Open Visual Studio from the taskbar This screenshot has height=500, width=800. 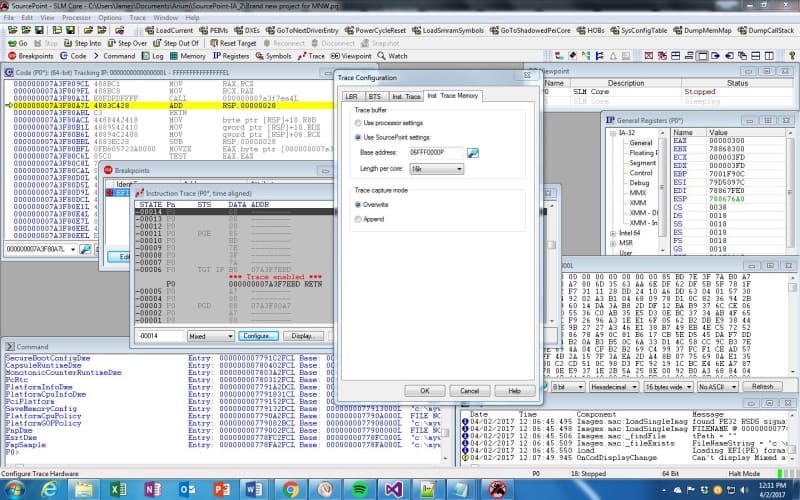tap(394, 490)
